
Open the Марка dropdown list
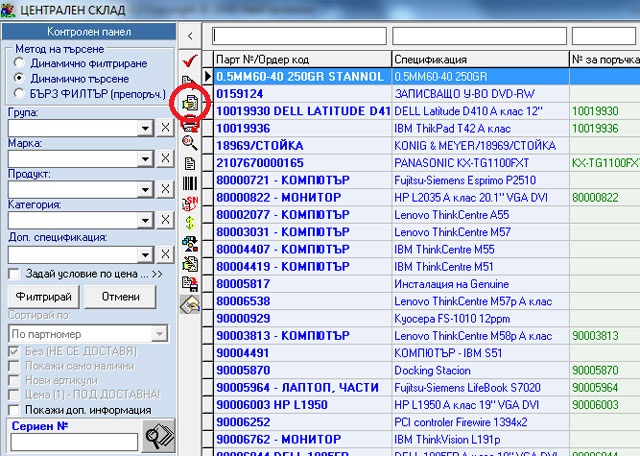coord(145,159)
